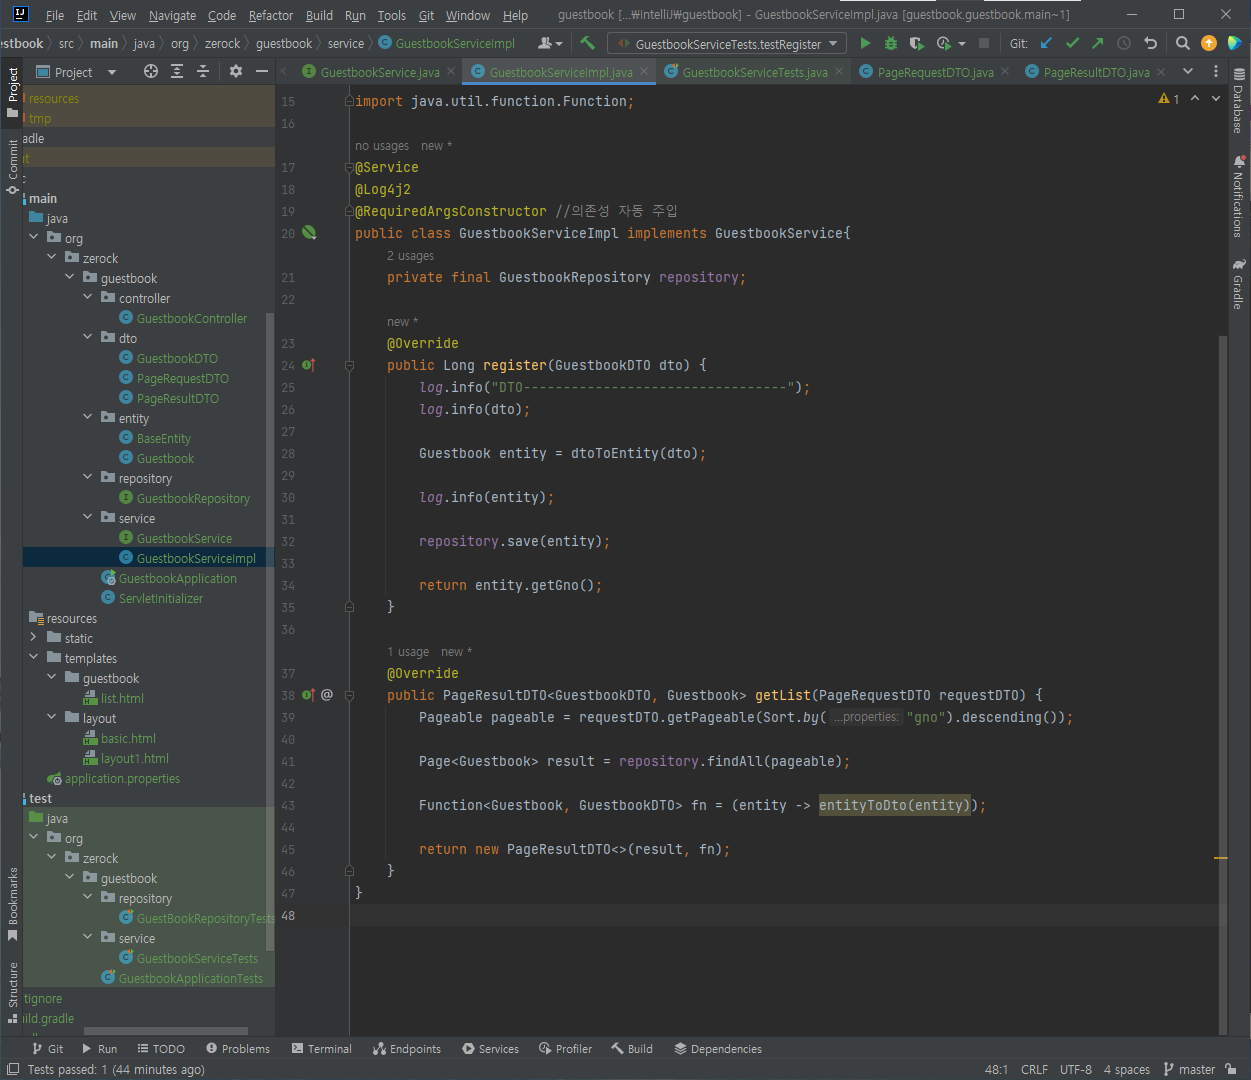Click Spring bean gutter icon at line 20
Viewport: 1251px width, 1080px height.
pyautogui.click(x=309, y=233)
